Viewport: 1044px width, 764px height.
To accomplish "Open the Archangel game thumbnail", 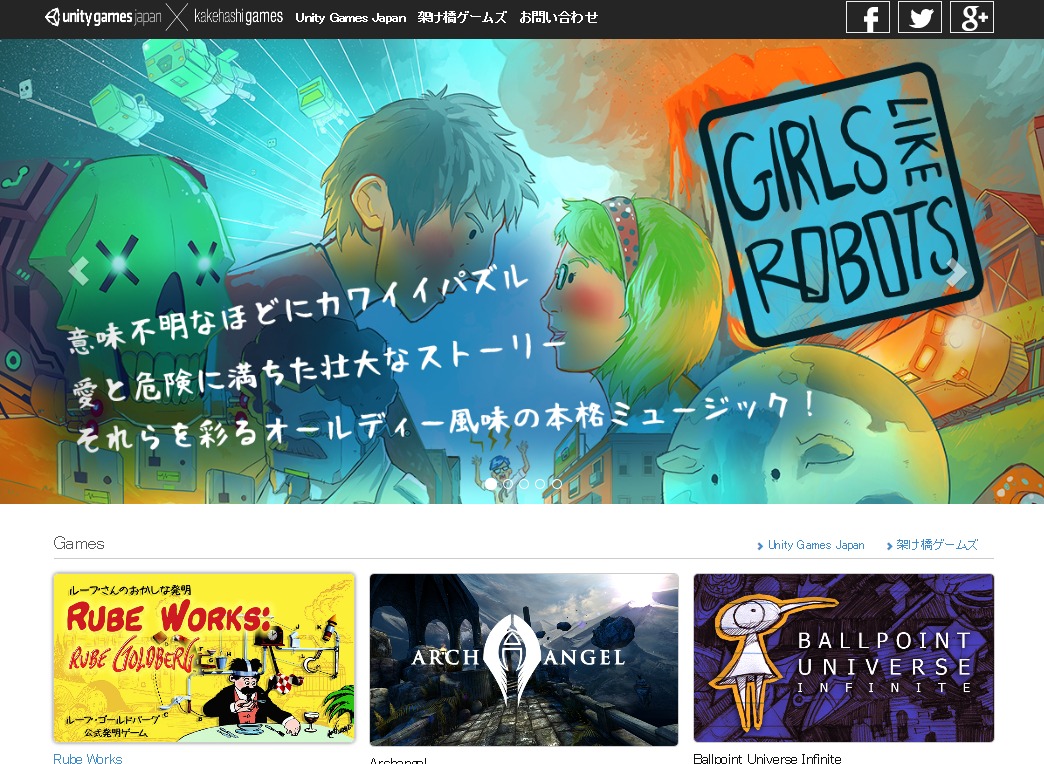I will pyautogui.click(x=524, y=659).
